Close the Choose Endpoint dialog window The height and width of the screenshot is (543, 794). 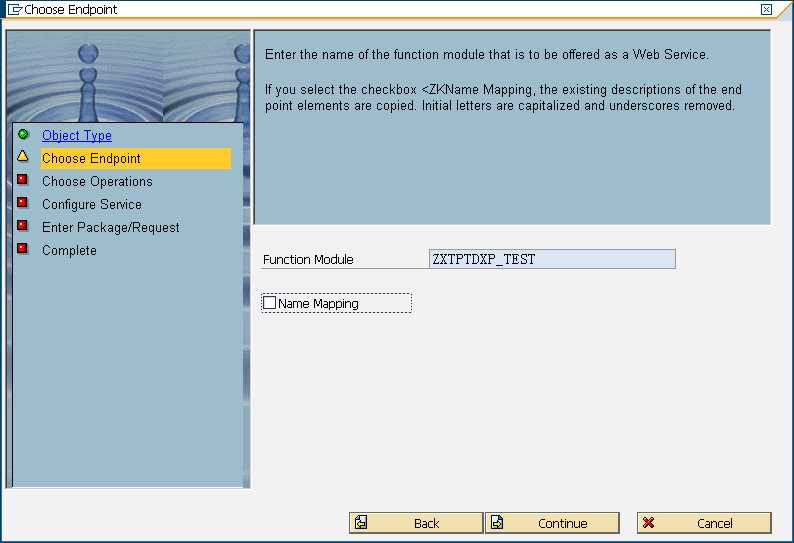coord(767,9)
